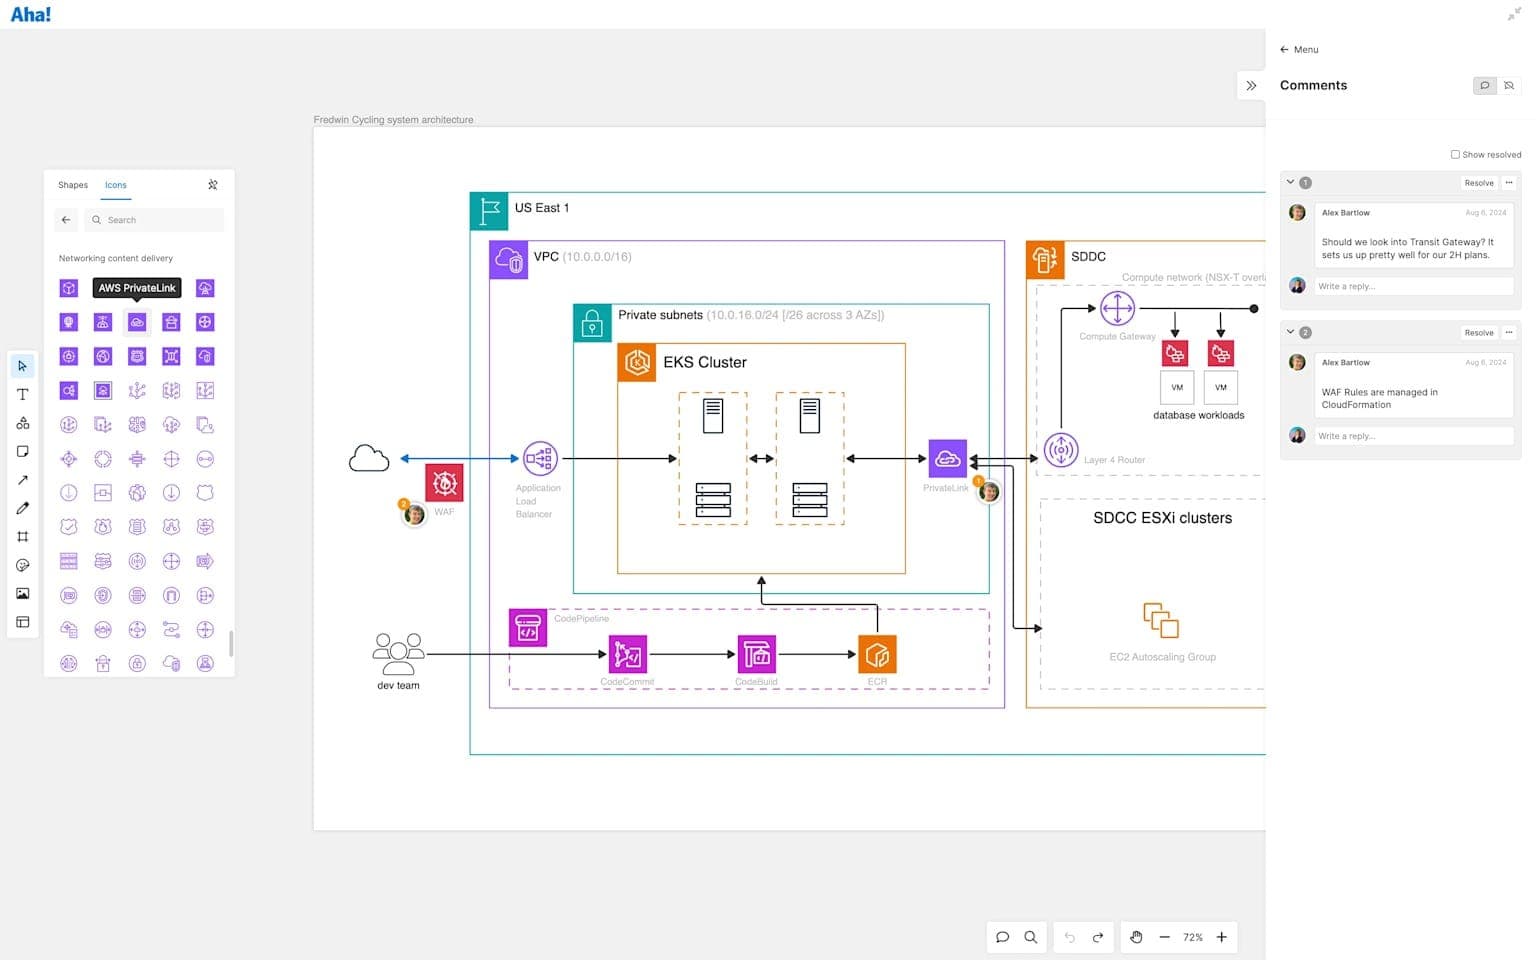Collapse the comments side panel
The width and height of the screenshot is (1536, 960).
click(1251, 86)
